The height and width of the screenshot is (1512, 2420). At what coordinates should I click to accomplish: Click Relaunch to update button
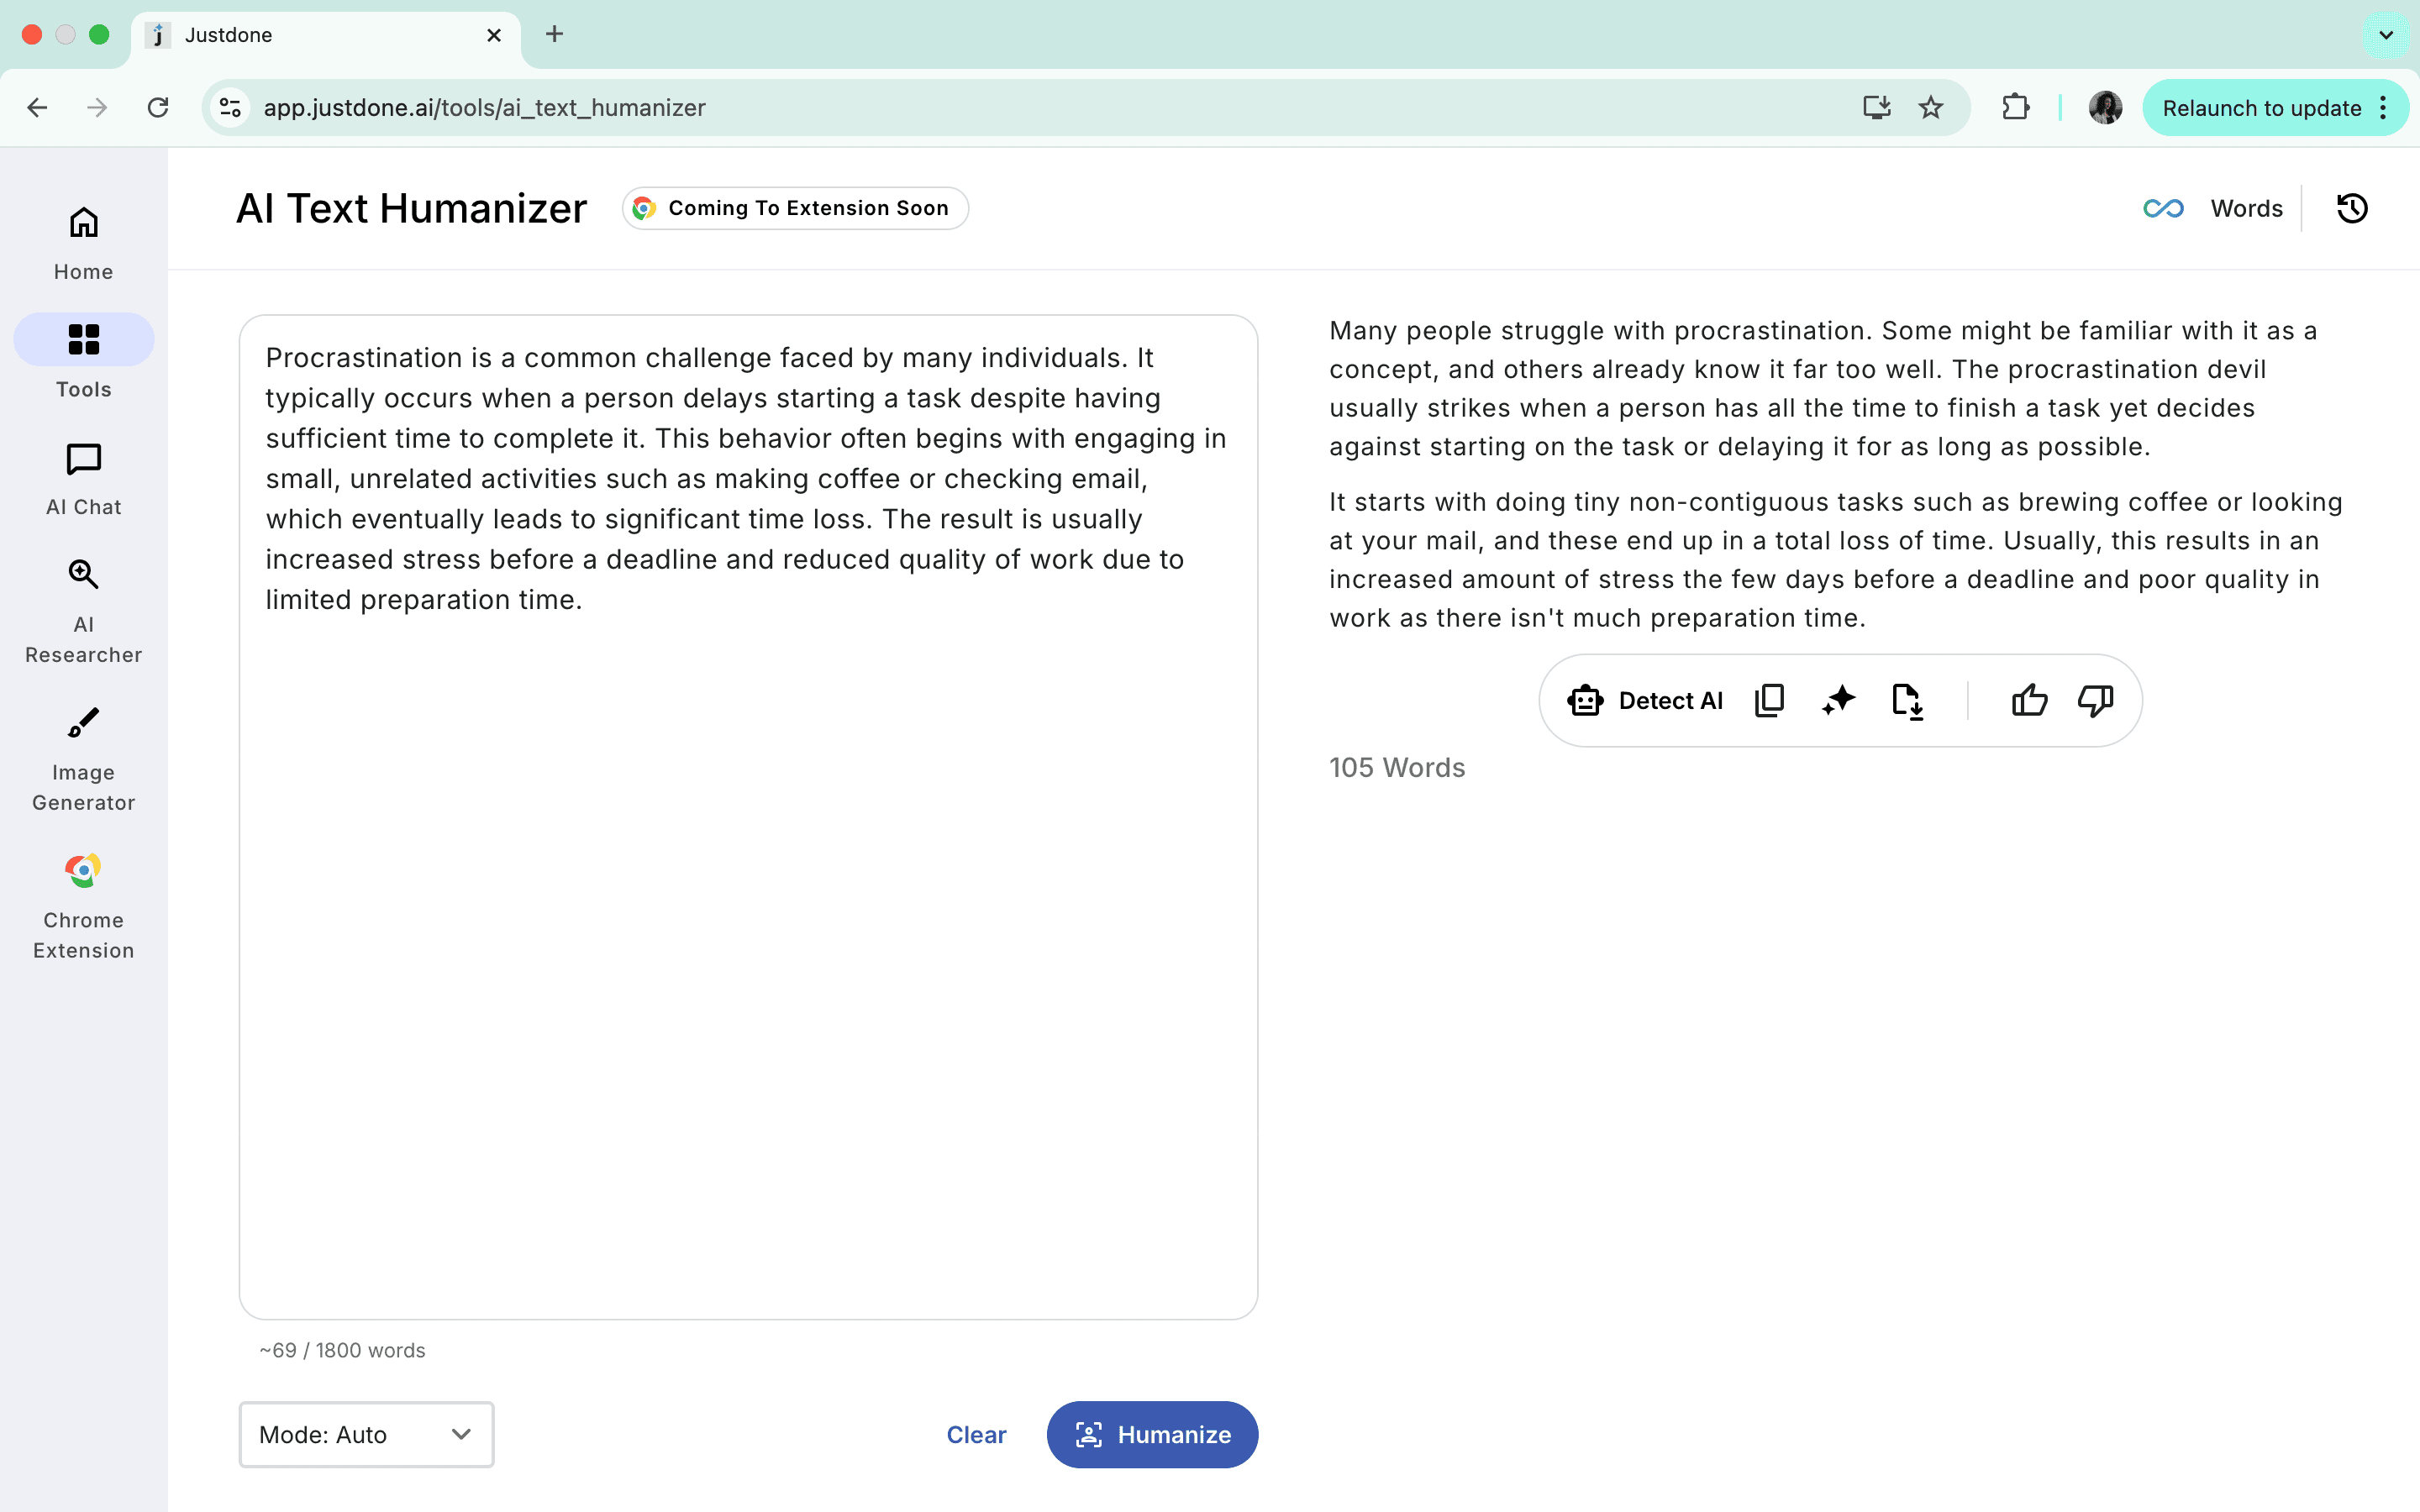[x=2261, y=108]
